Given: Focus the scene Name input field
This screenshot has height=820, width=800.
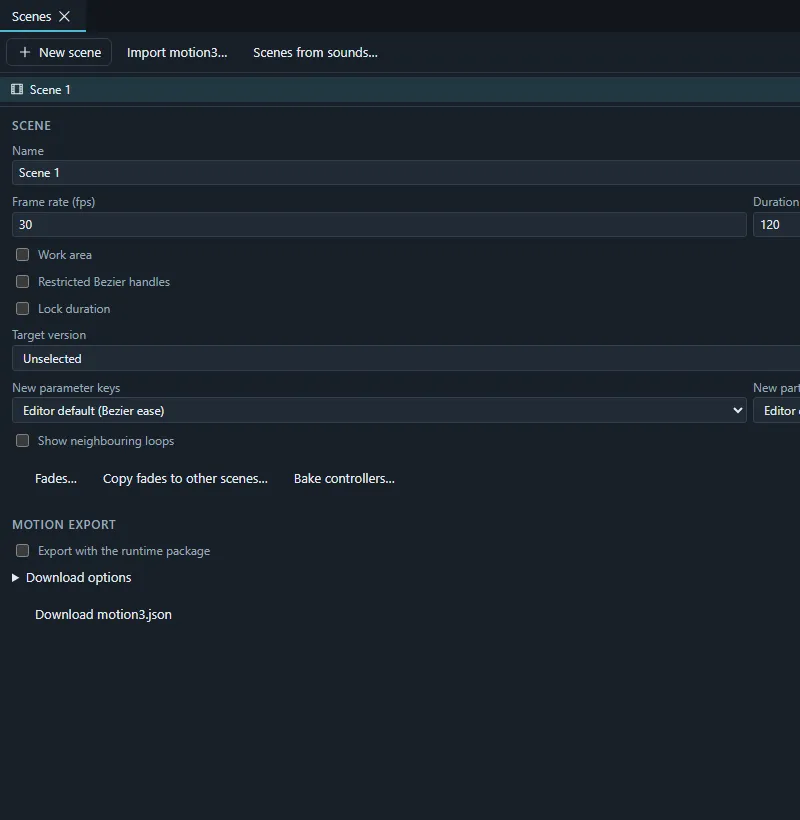Looking at the screenshot, I should point(406,173).
